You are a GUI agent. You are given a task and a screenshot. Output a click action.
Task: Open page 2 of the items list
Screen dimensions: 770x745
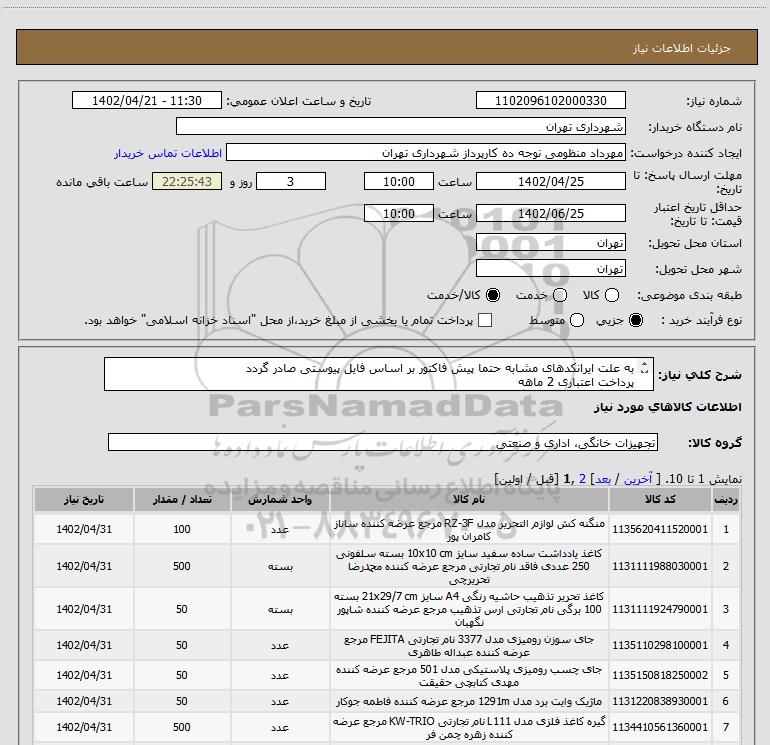[582, 479]
